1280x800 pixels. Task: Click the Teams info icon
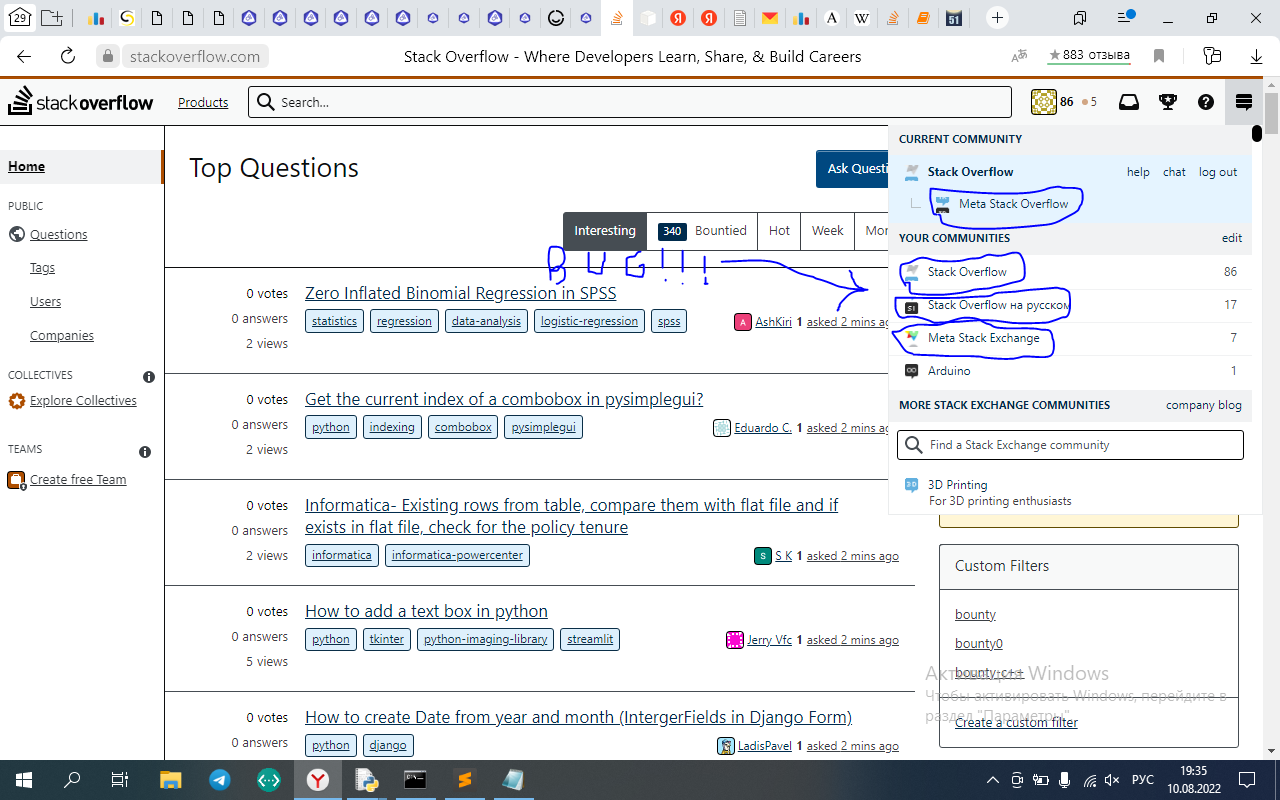point(145,452)
